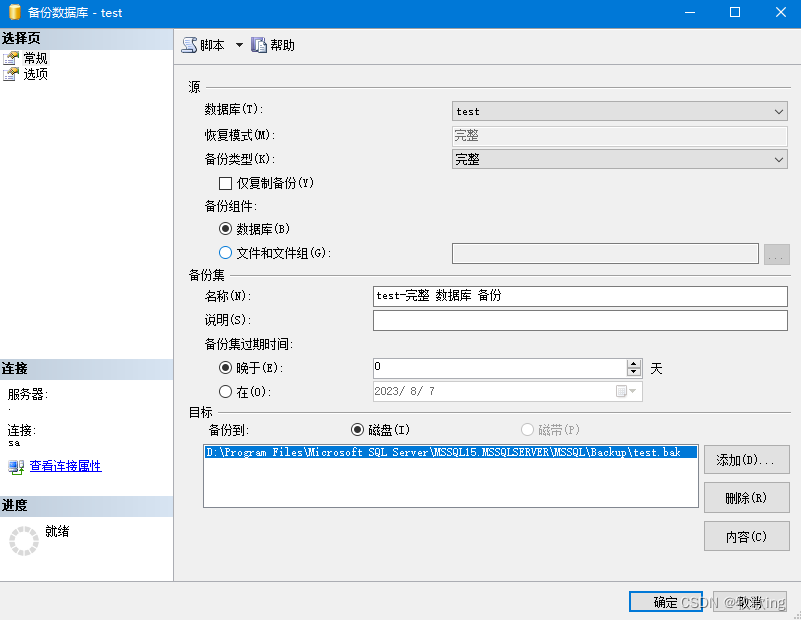Click the 帮助 help icon

[258, 45]
